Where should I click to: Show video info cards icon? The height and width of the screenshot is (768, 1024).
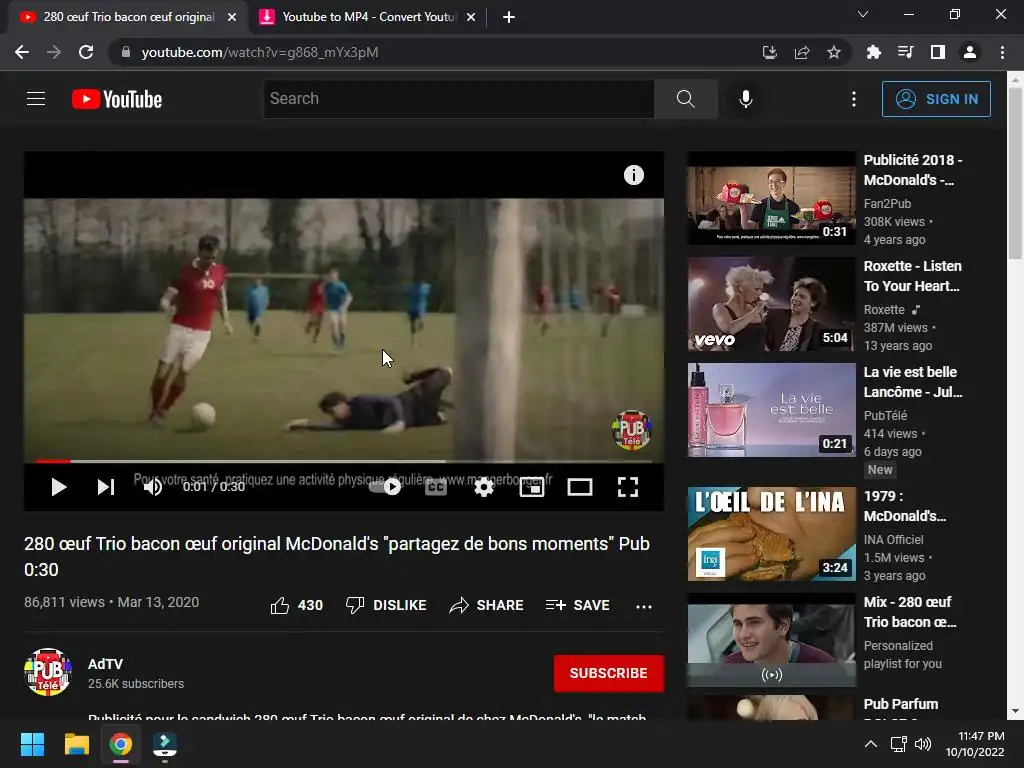pos(633,175)
